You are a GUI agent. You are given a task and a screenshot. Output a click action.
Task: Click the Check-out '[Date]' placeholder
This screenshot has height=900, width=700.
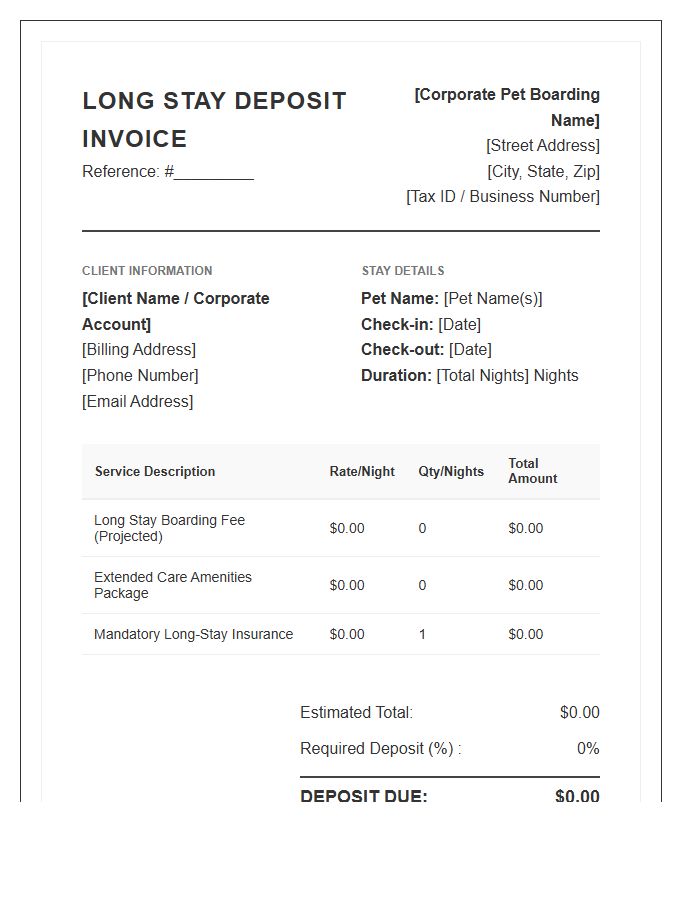[470, 350]
